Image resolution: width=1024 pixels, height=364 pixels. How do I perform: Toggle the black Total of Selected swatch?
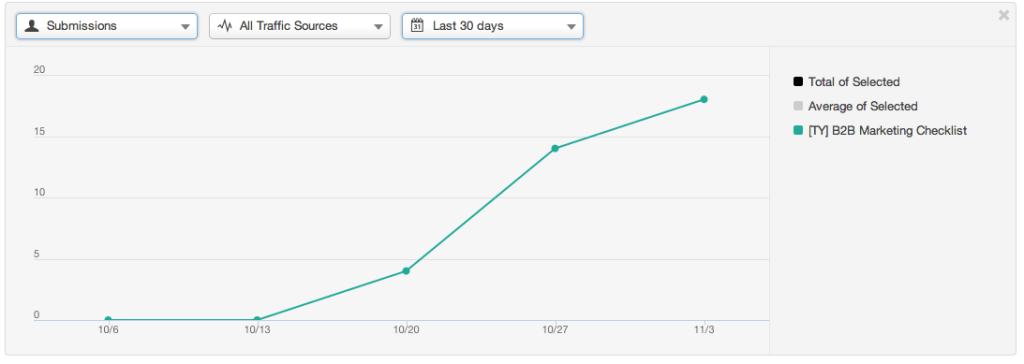[797, 82]
